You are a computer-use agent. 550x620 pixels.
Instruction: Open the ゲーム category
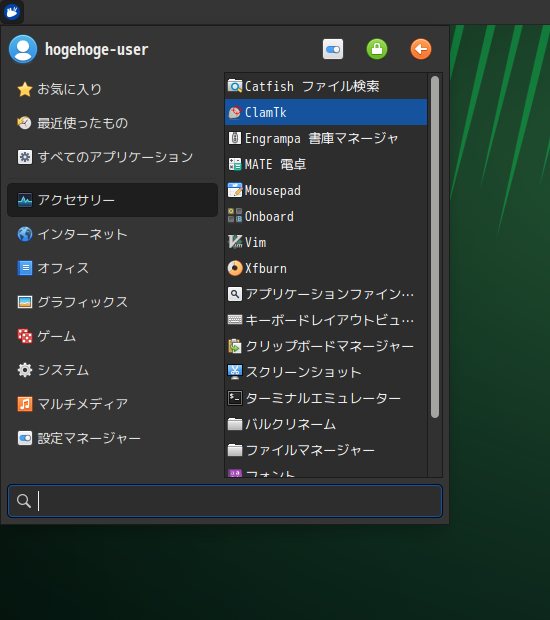click(x=112, y=336)
